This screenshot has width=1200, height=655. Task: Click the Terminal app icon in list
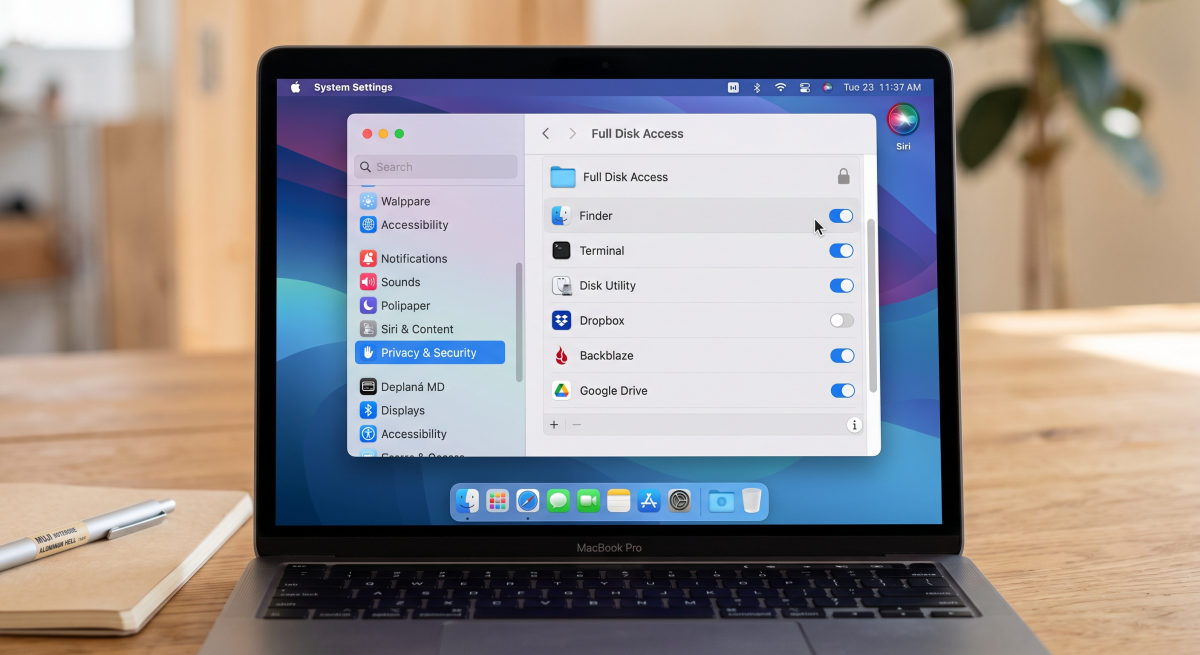pos(562,251)
